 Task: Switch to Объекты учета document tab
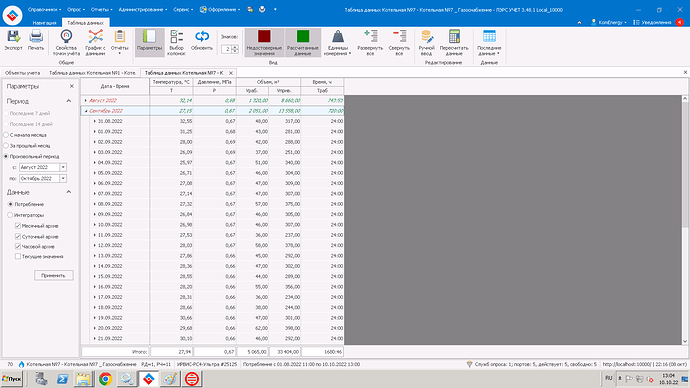[x=22, y=73]
